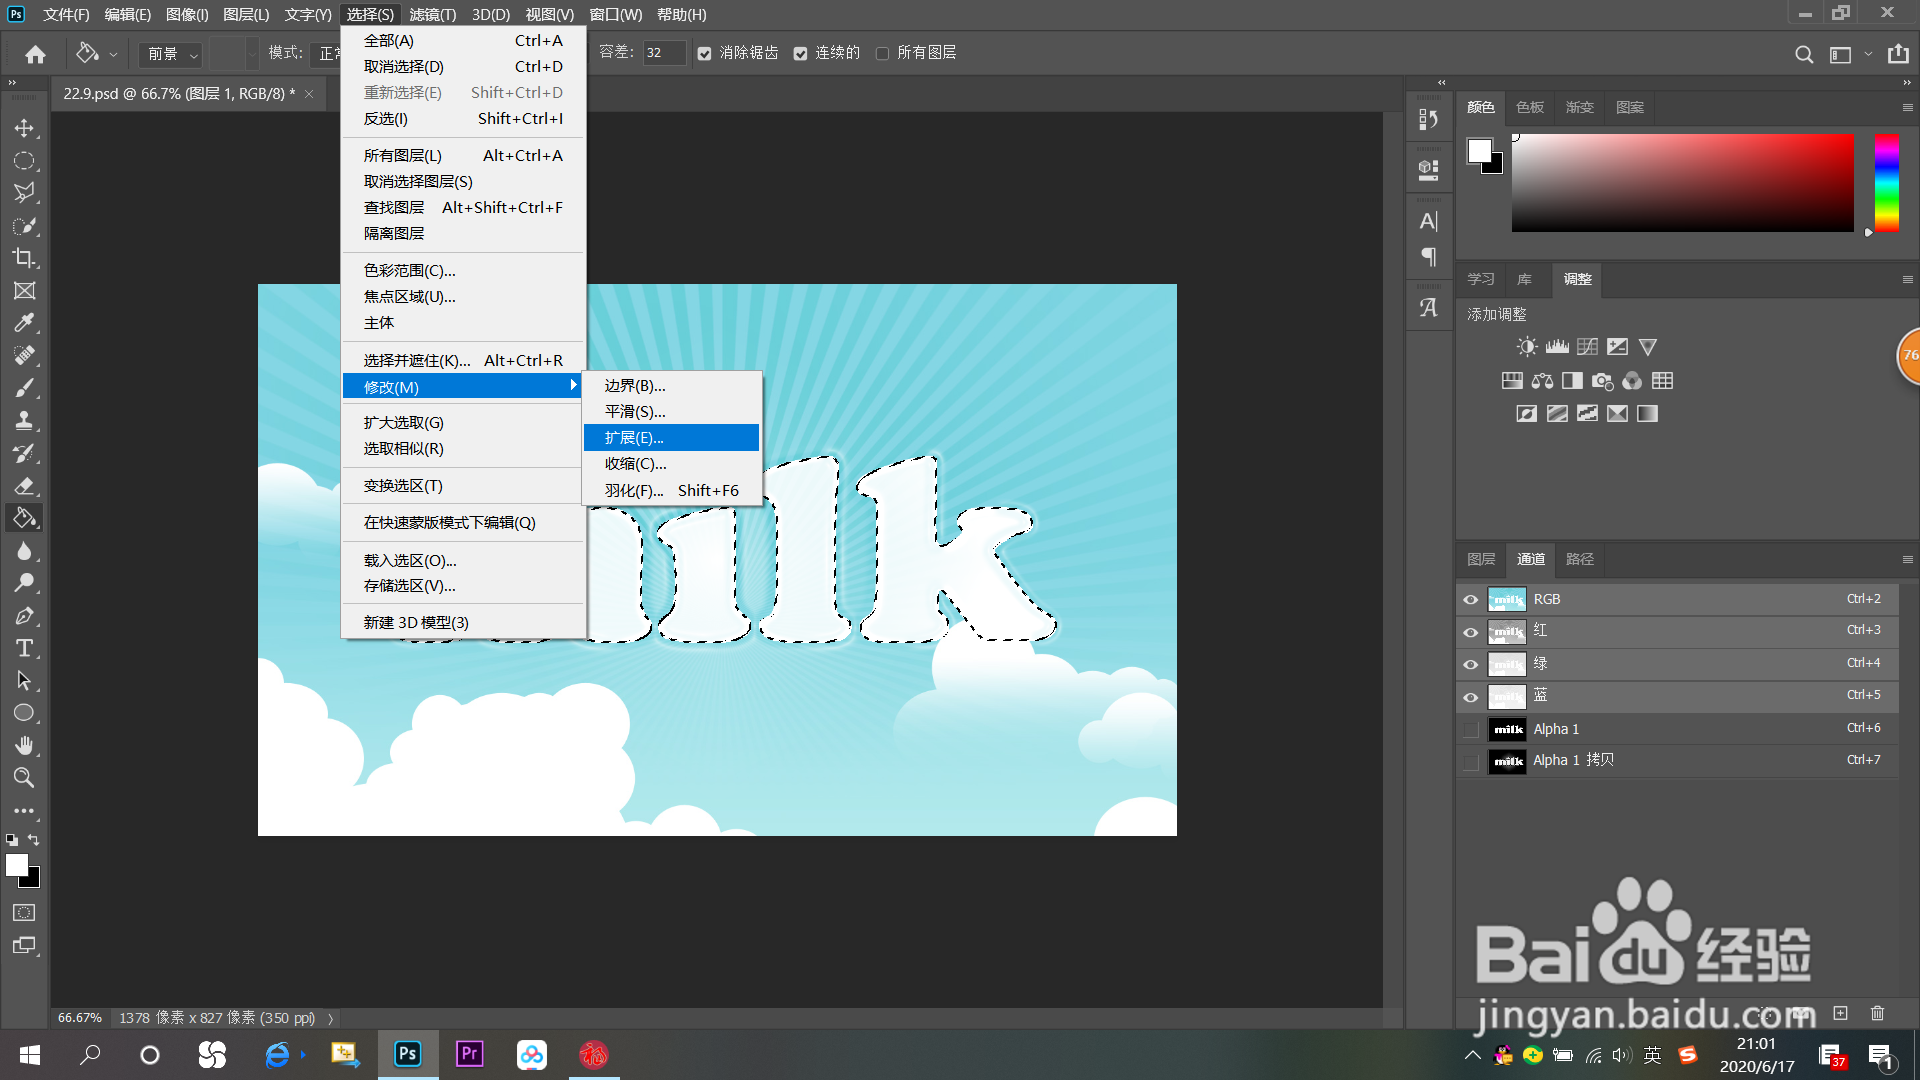Select the Eyedropper tool

[24, 322]
